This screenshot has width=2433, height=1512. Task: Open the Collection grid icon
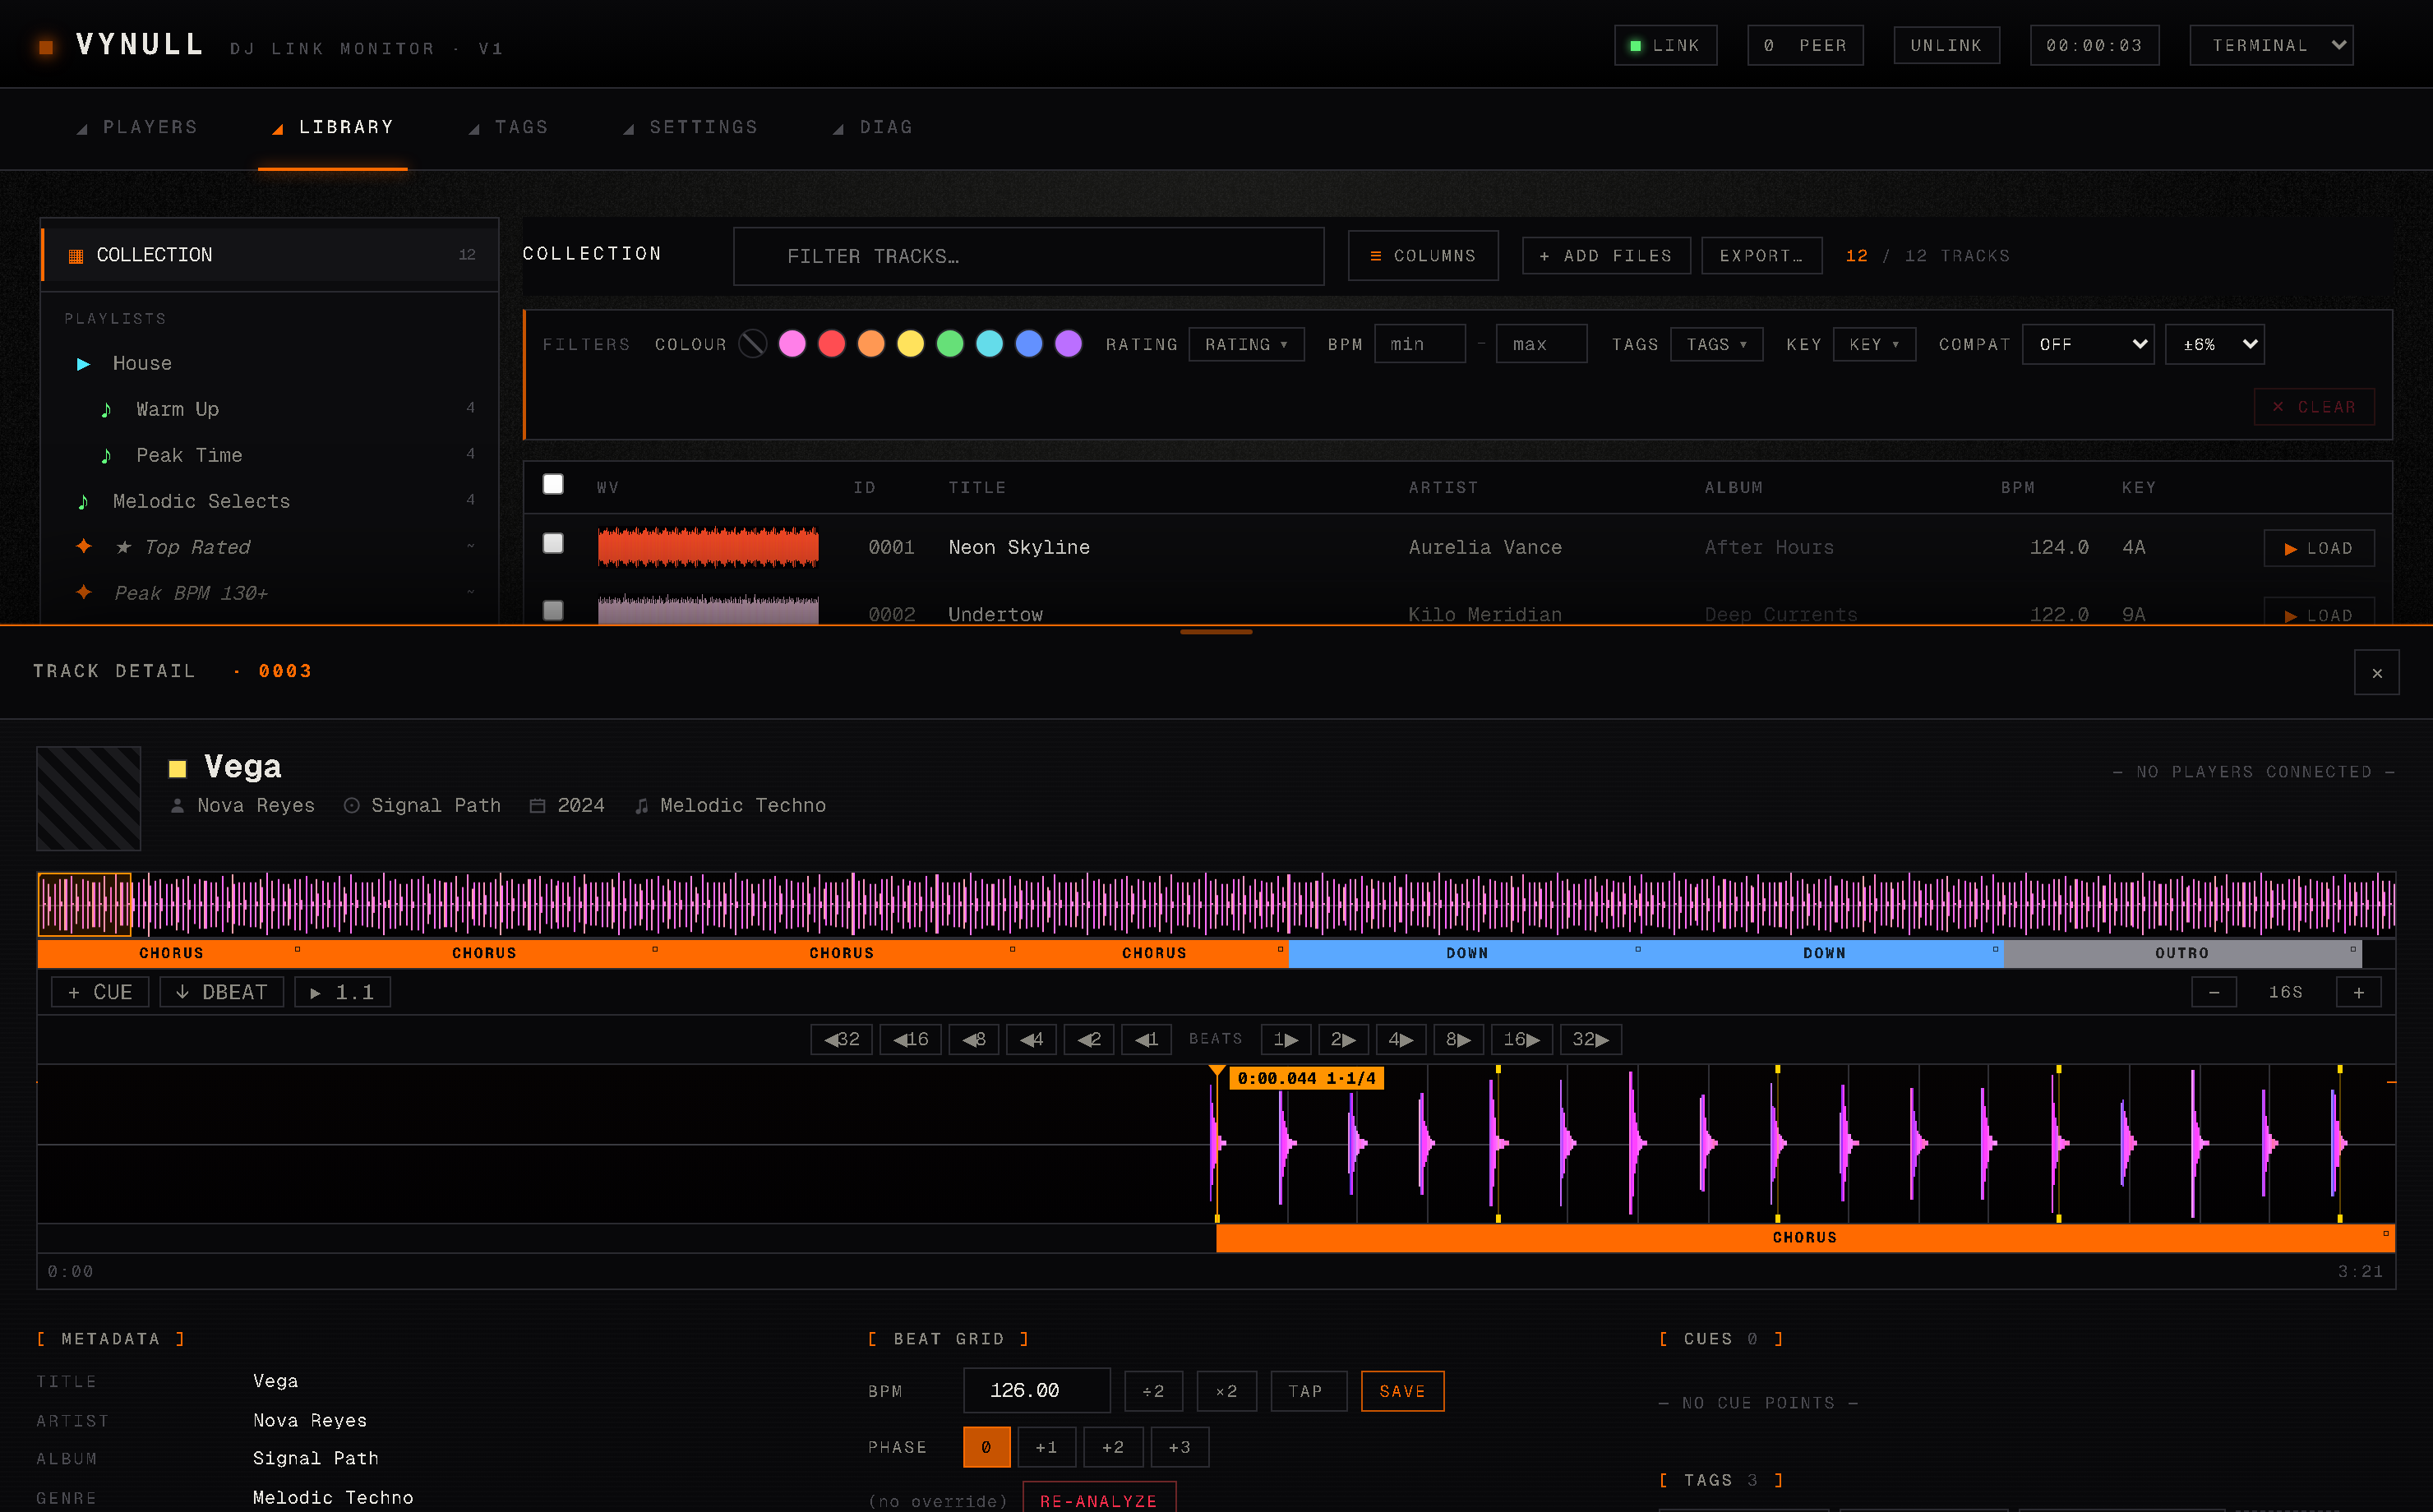(75, 256)
